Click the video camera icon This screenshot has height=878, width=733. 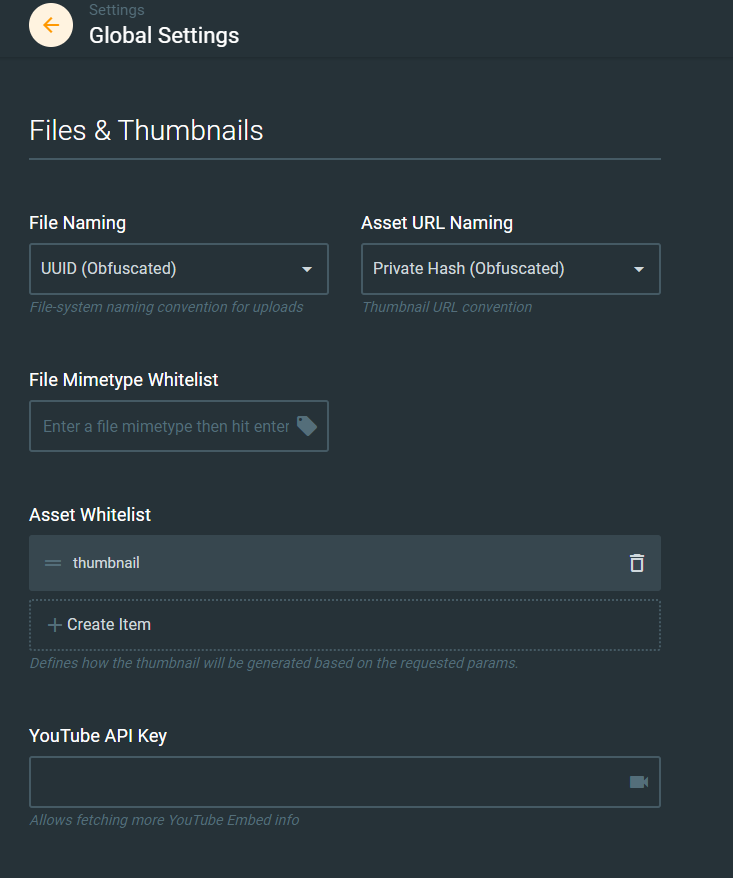pyautogui.click(x=638, y=782)
